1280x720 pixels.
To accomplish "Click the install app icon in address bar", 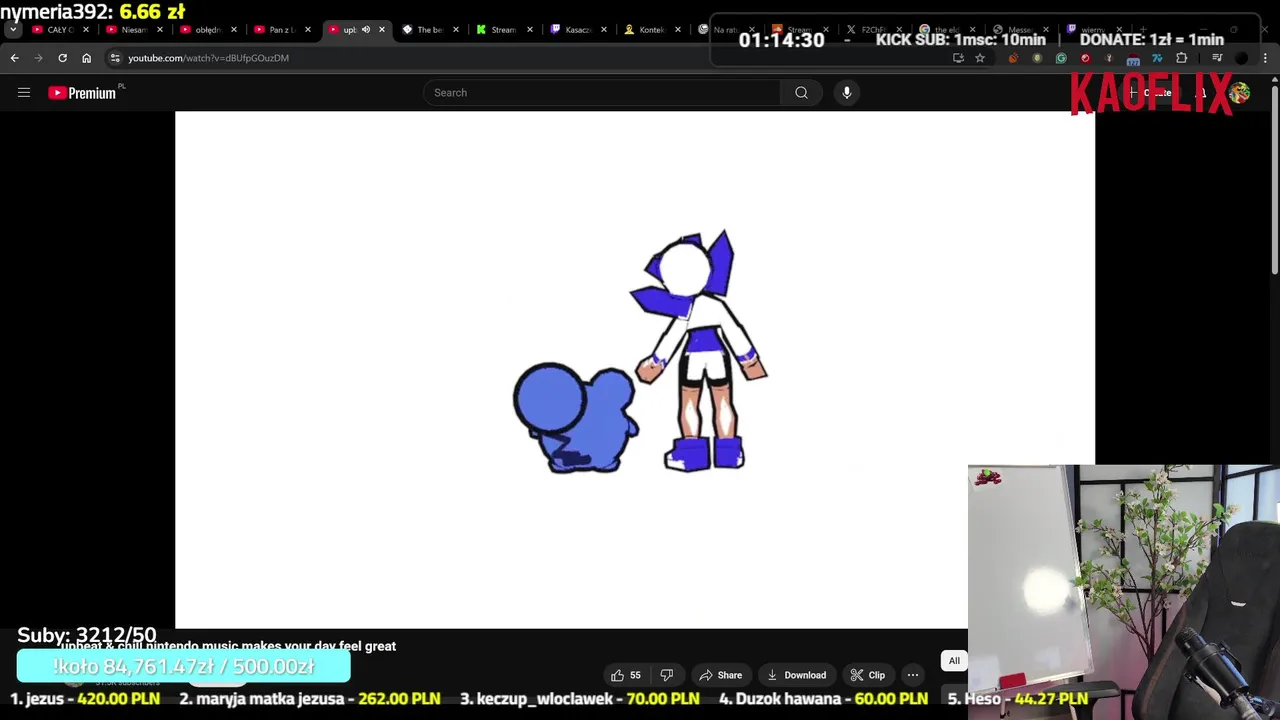I will tap(958, 58).
